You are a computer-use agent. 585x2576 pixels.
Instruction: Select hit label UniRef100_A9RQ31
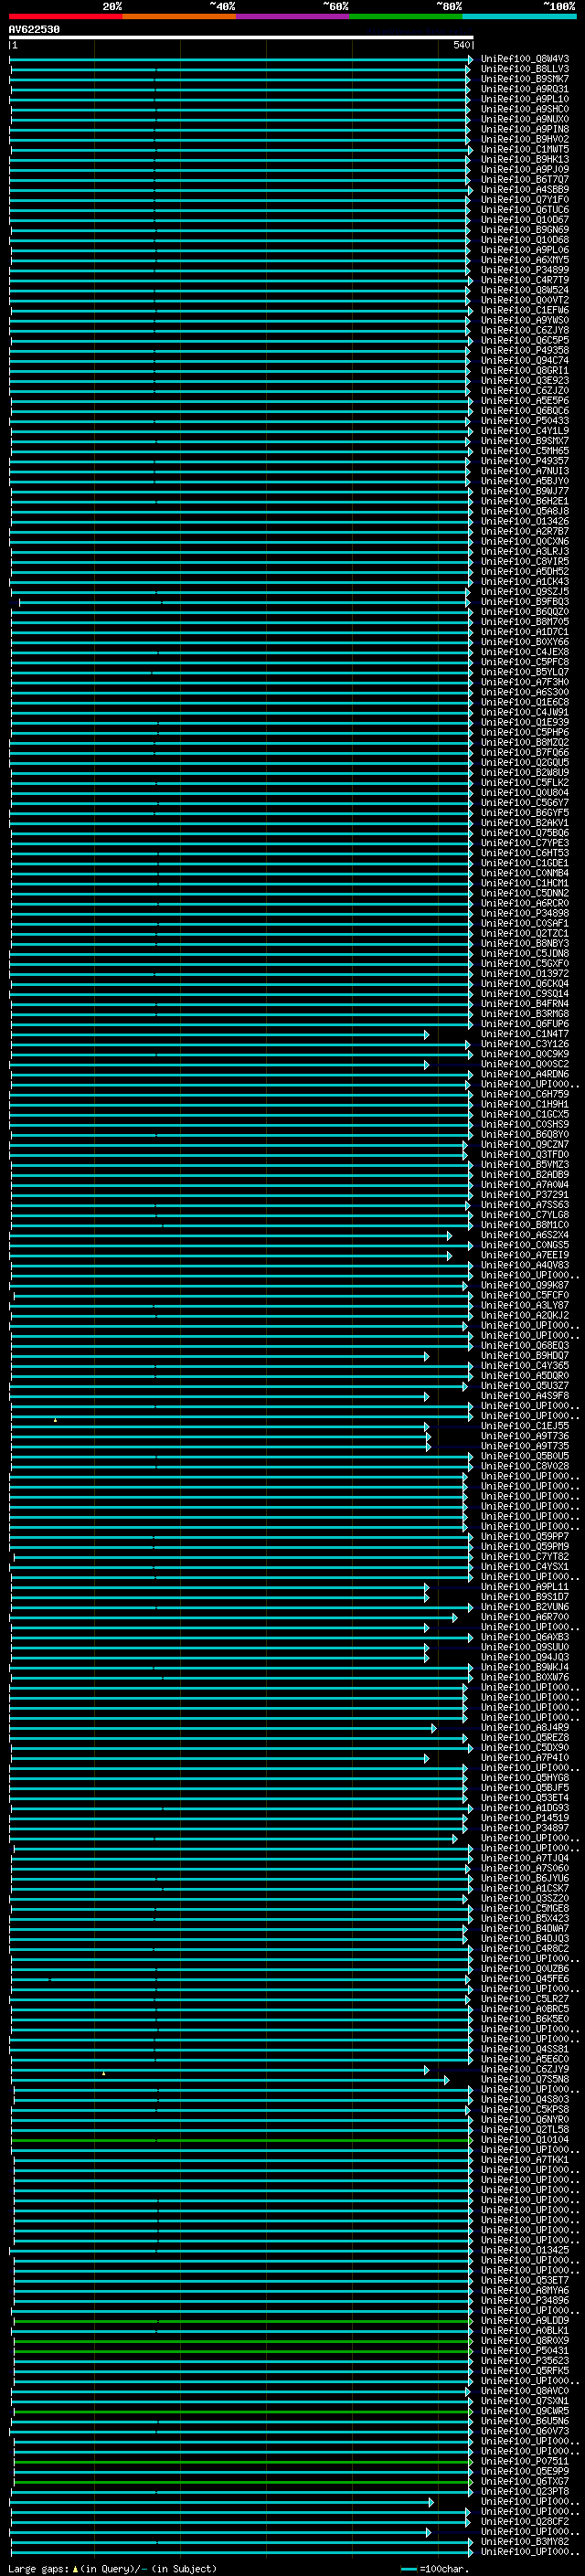pos(525,89)
